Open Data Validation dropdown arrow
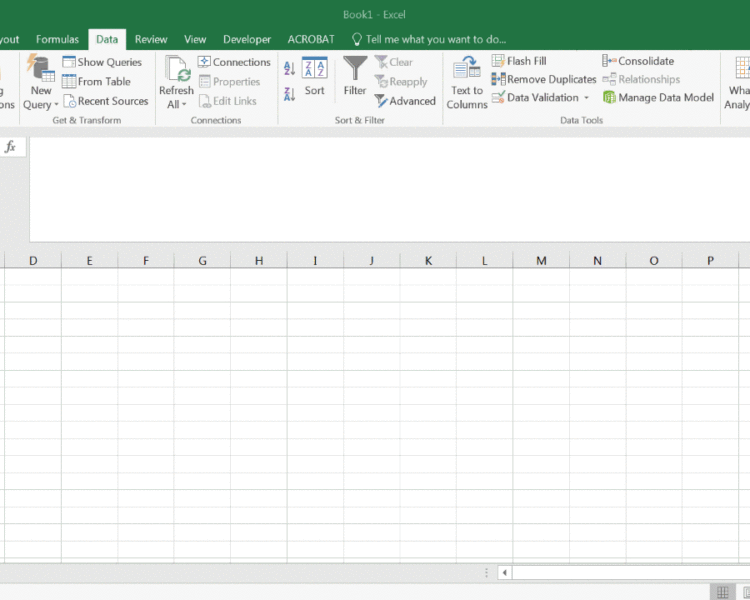Image resolution: width=750 pixels, height=600 pixels. point(586,98)
